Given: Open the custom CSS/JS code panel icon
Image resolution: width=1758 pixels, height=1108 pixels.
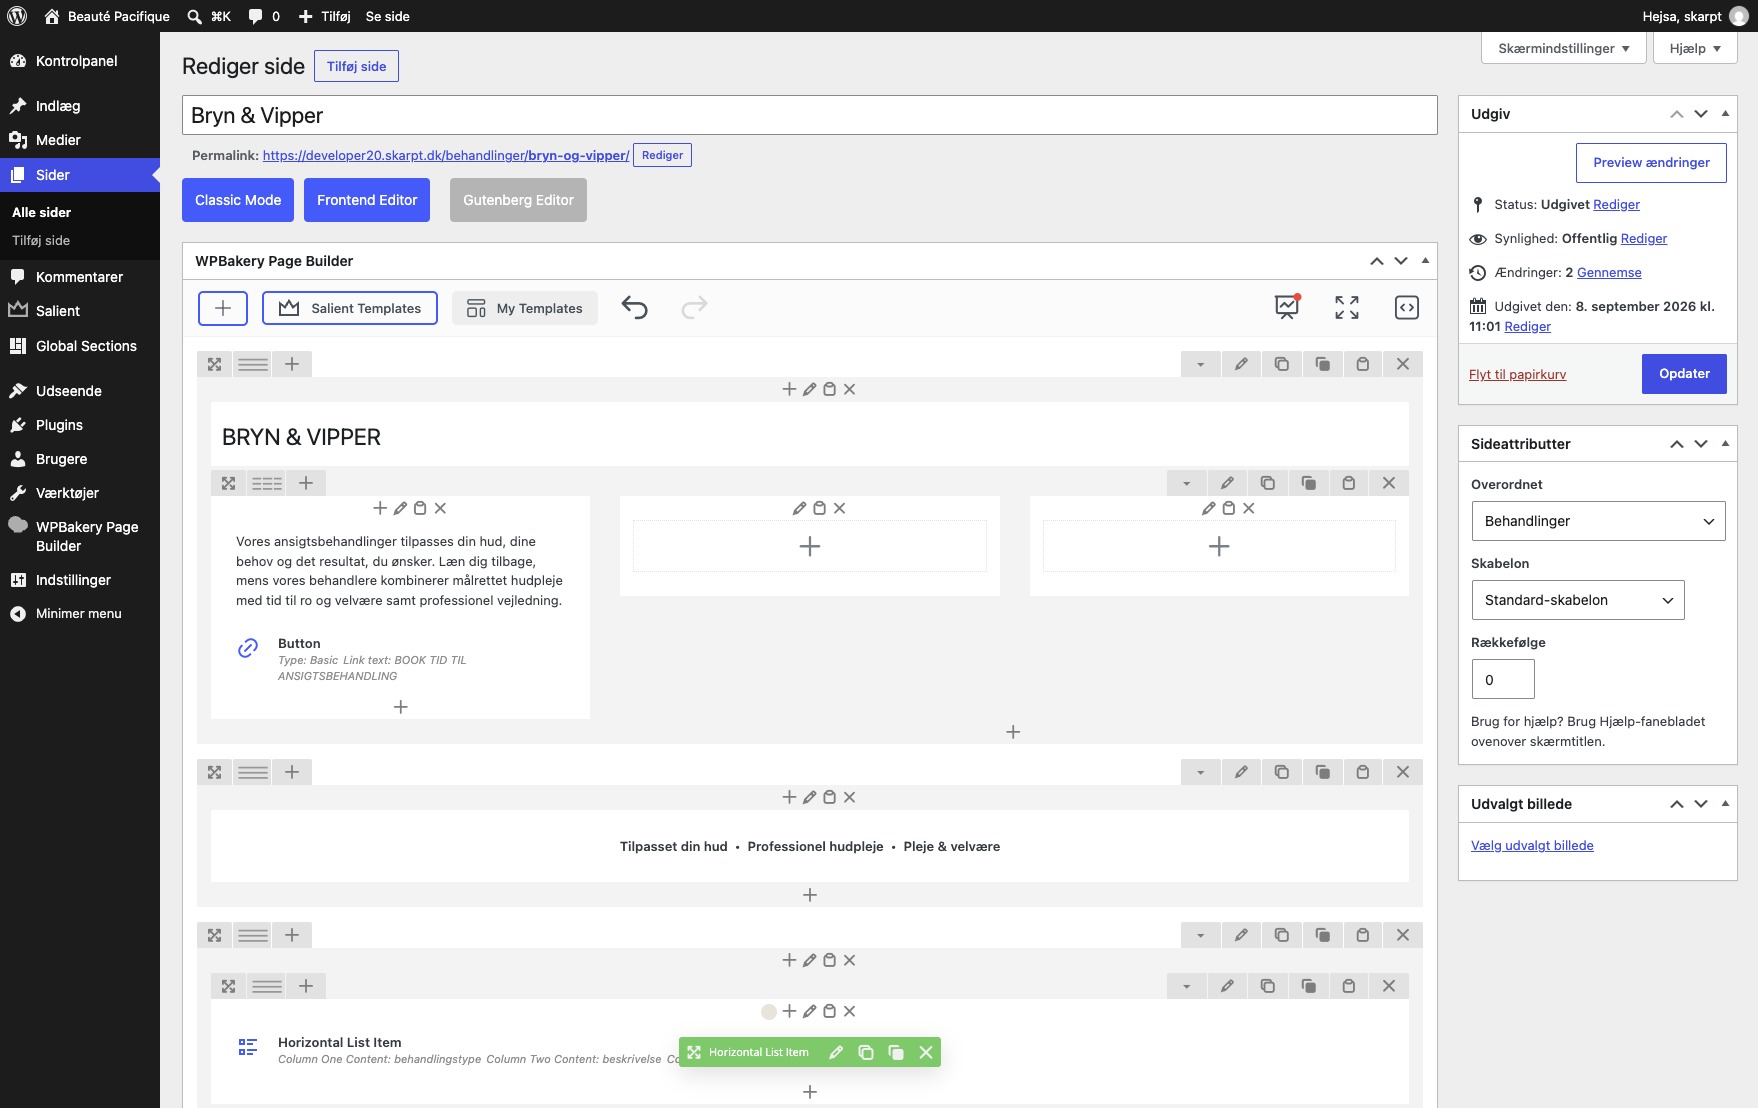Looking at the screenshot, I should [x=1406, y=308].
